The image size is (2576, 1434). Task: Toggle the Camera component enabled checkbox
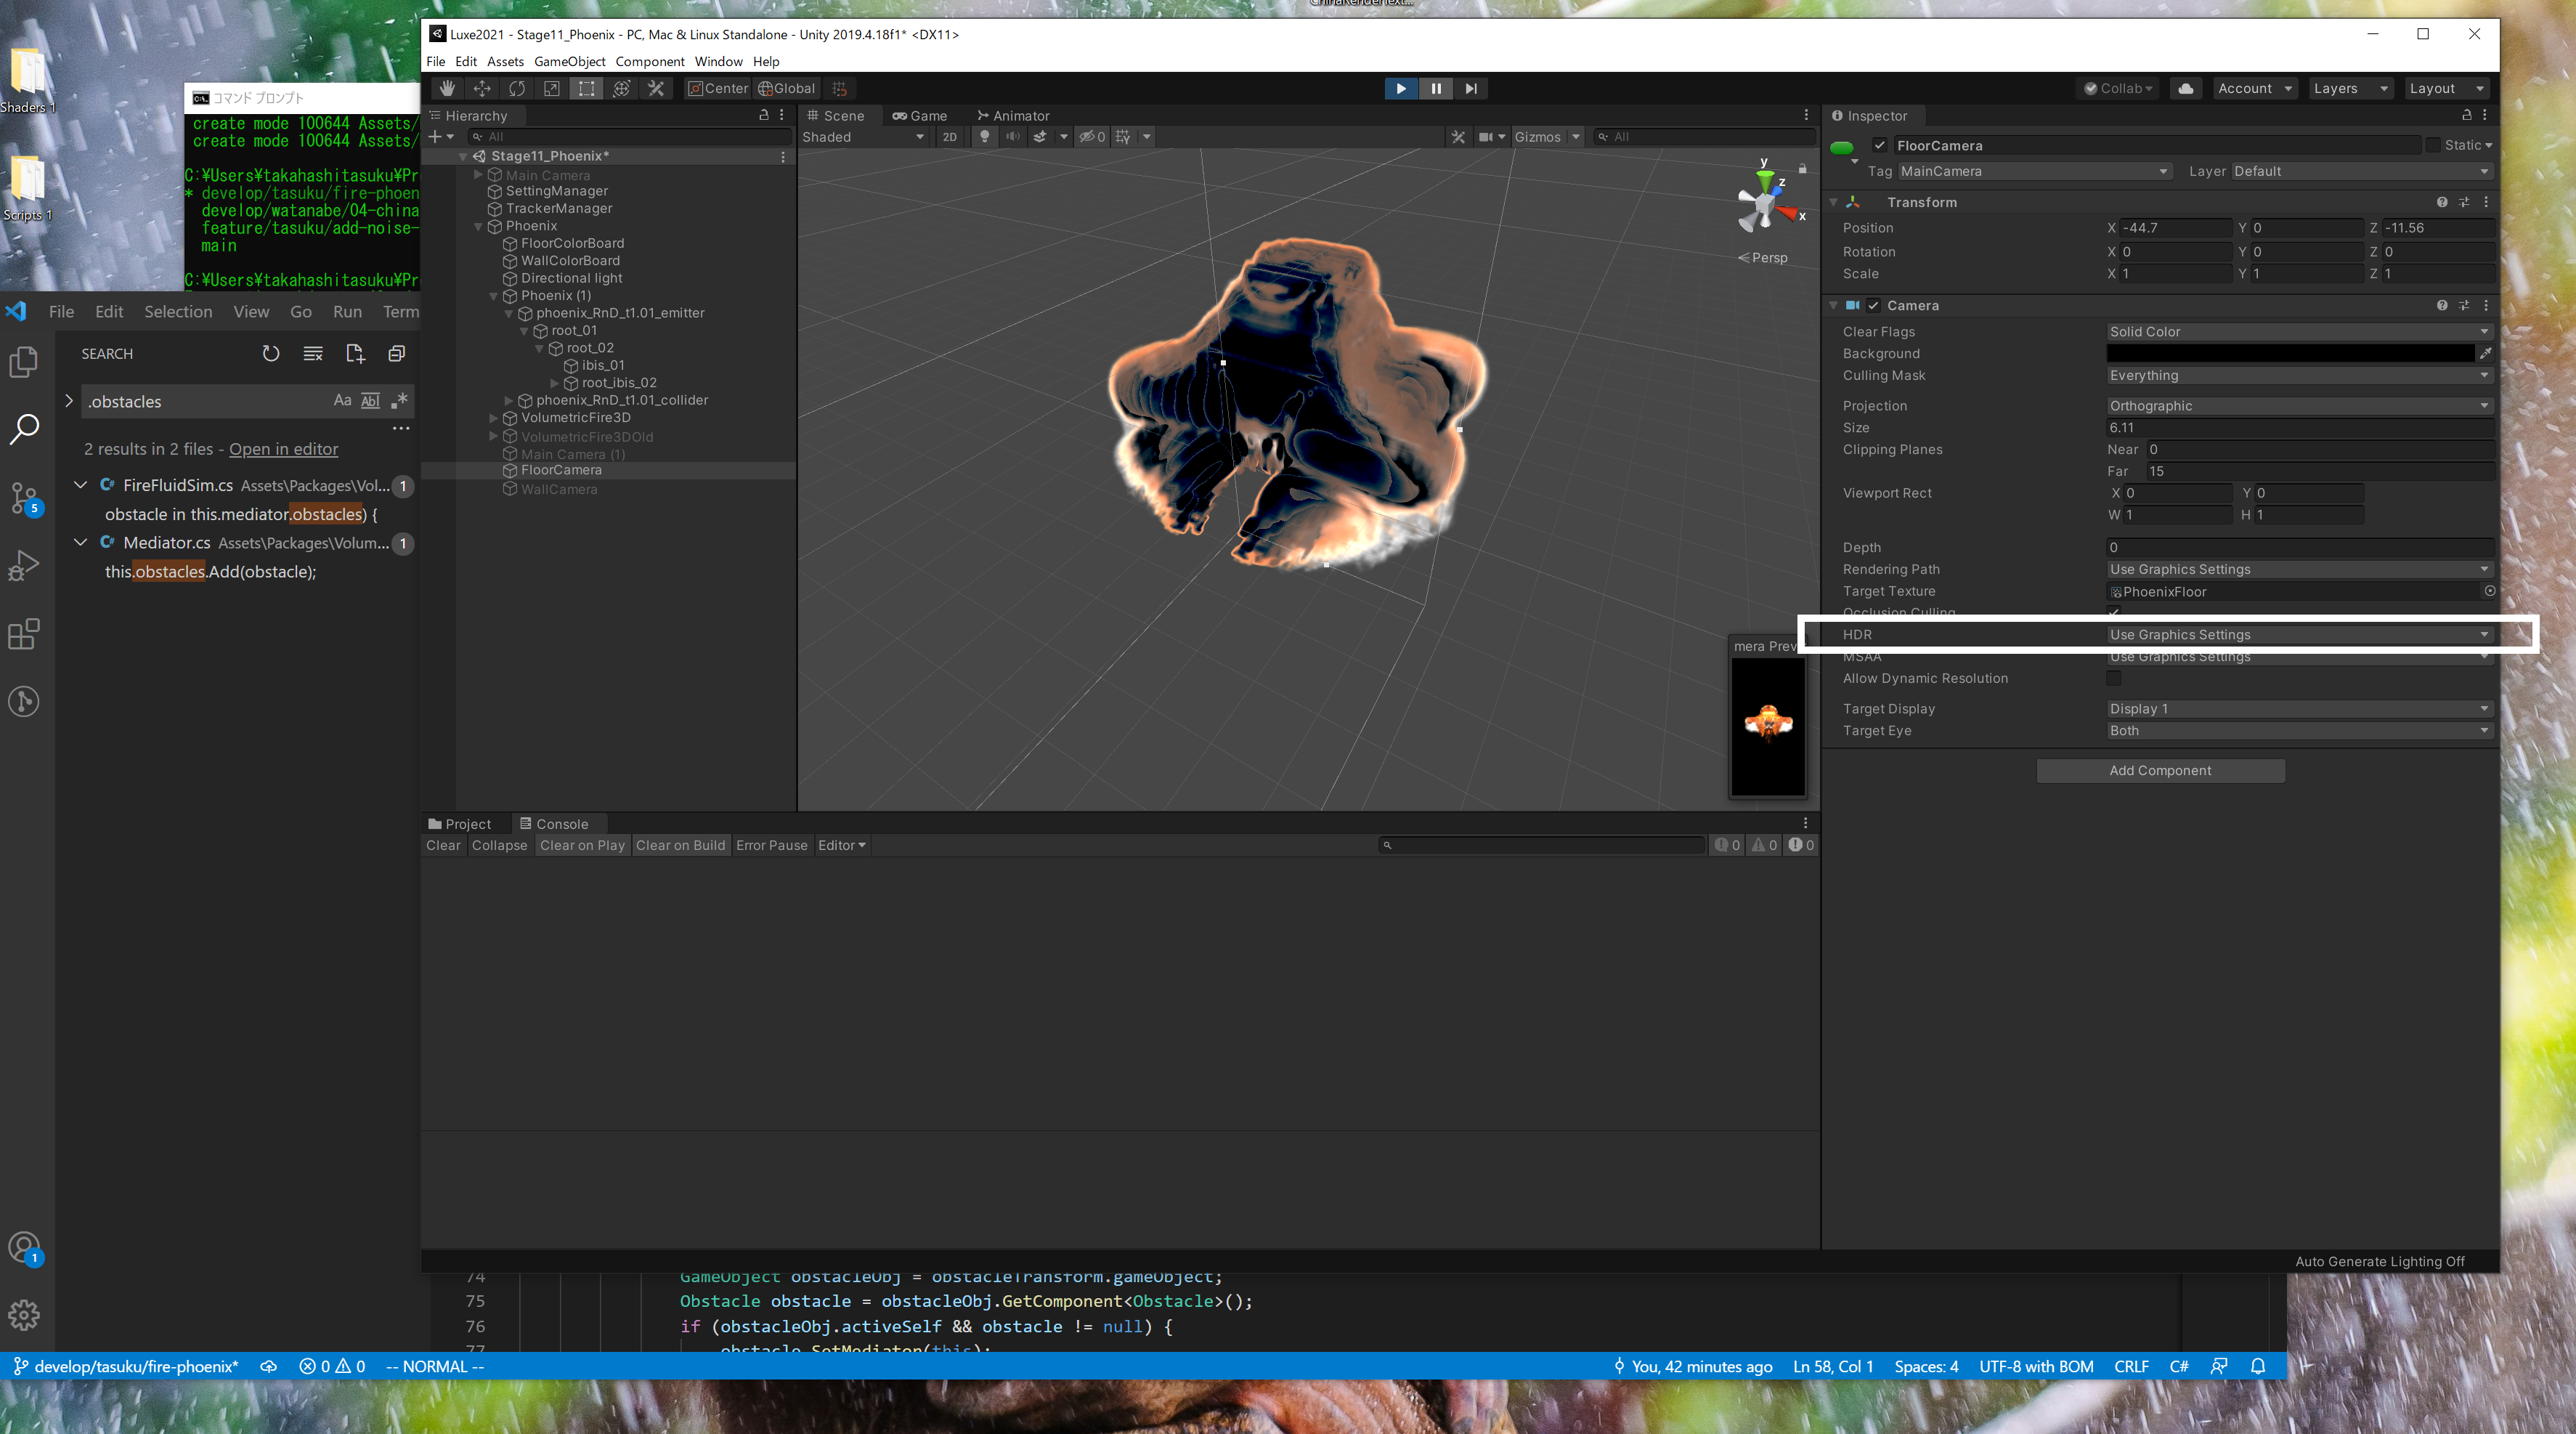pyautogui.click(x=1873, y=305)
